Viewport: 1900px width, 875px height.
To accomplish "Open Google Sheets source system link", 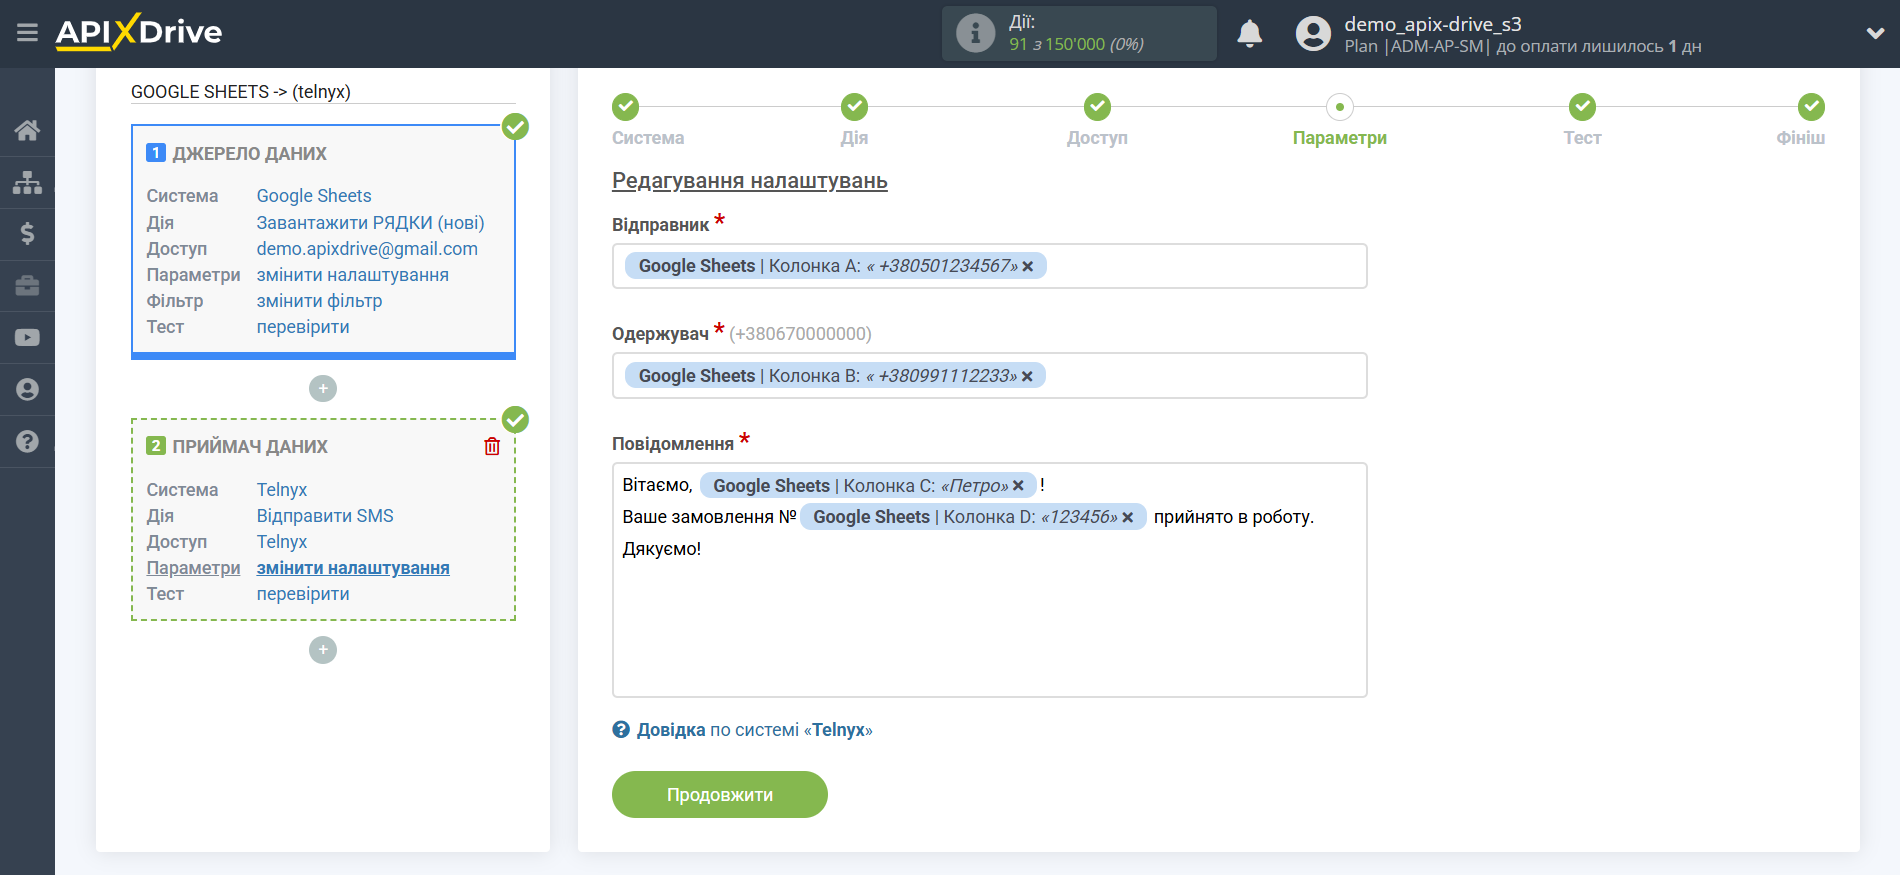I will pos(314,196).
